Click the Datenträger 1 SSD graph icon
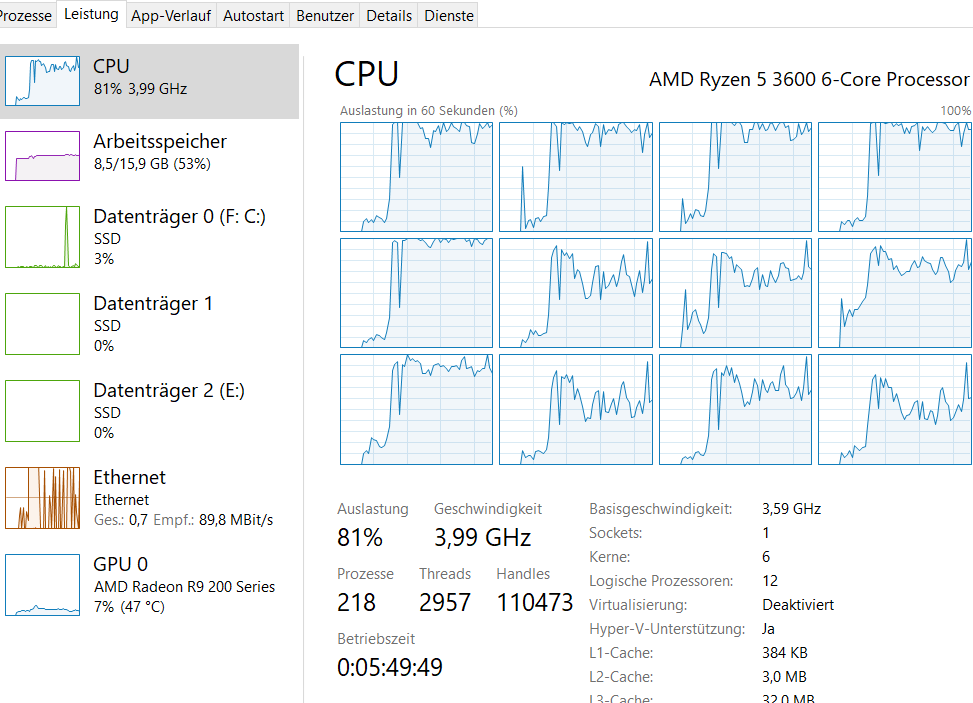973x703 pixels. (42, 324)
